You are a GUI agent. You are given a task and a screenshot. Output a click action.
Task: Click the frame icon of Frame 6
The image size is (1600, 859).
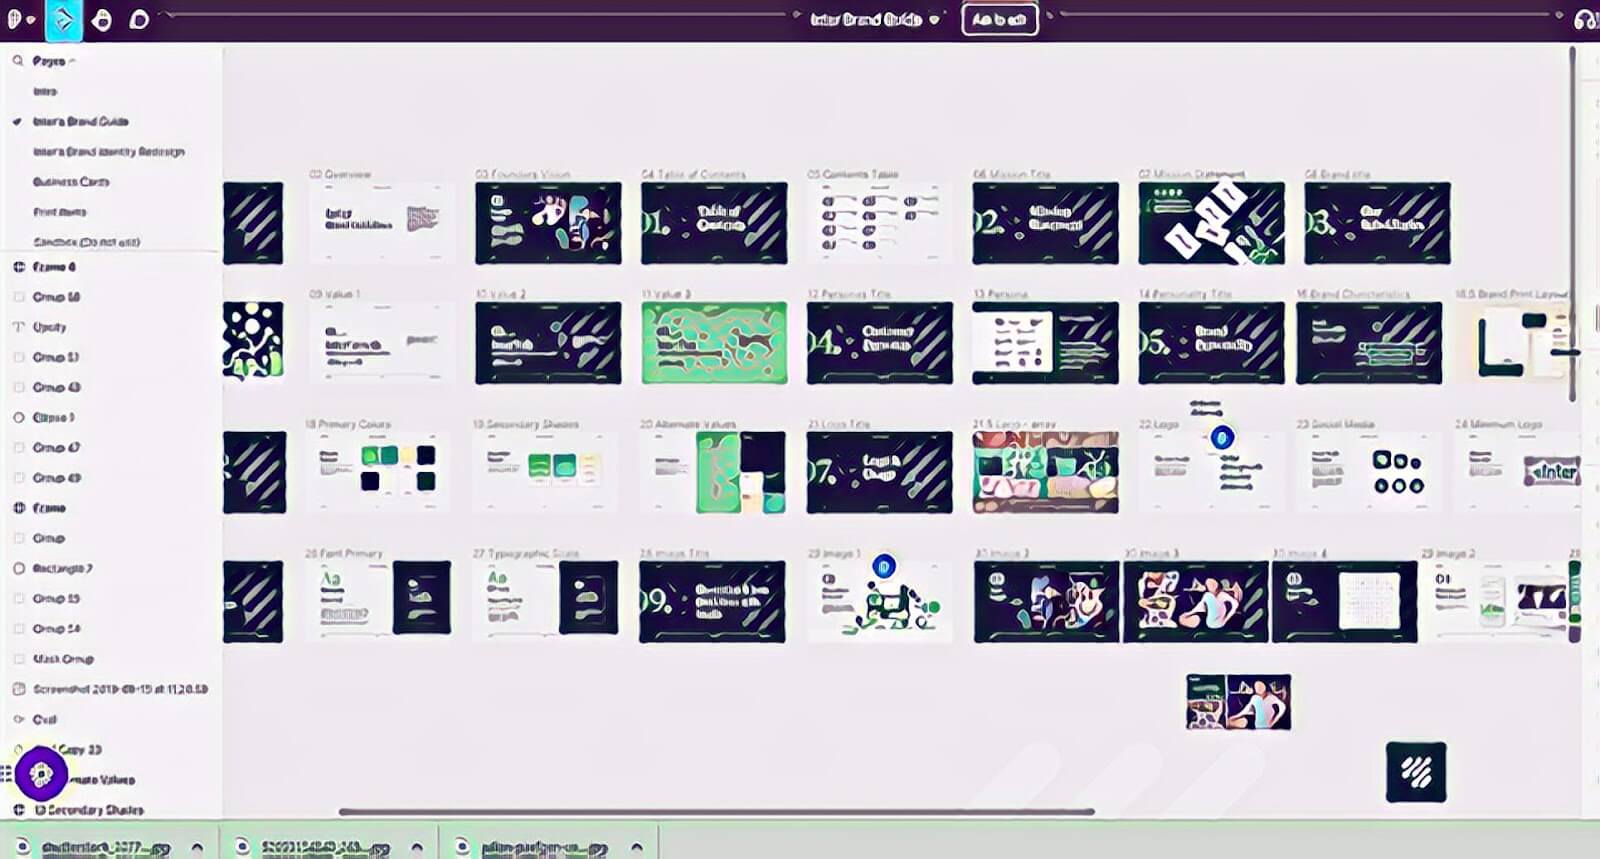[x=18, y=267]
